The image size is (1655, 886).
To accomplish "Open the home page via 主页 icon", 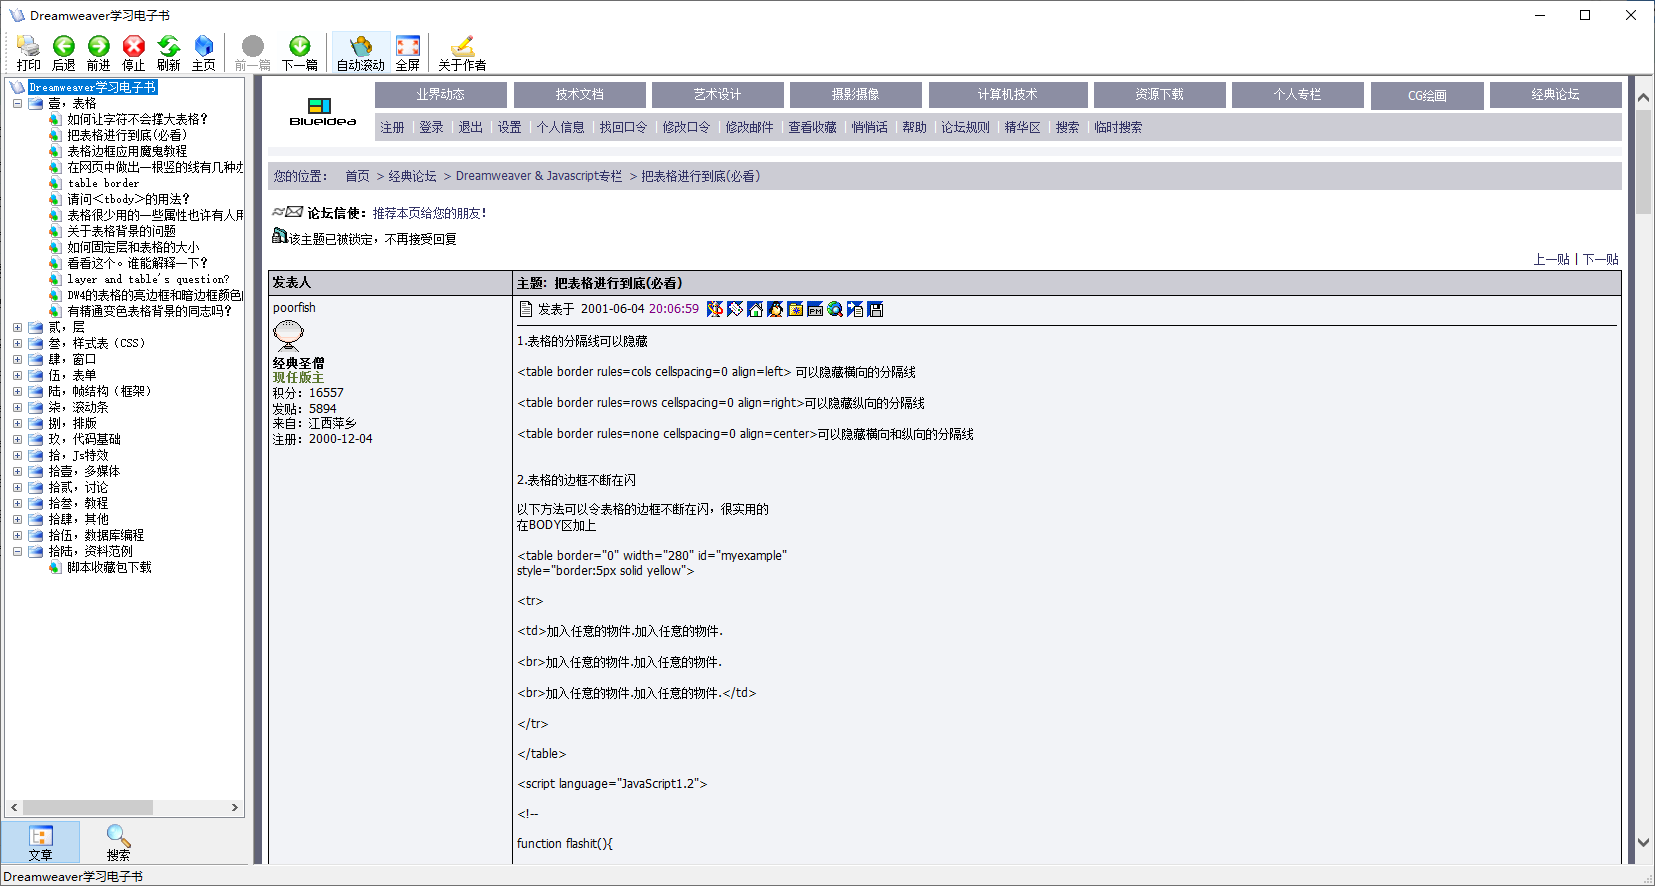I will coord(203,52).
